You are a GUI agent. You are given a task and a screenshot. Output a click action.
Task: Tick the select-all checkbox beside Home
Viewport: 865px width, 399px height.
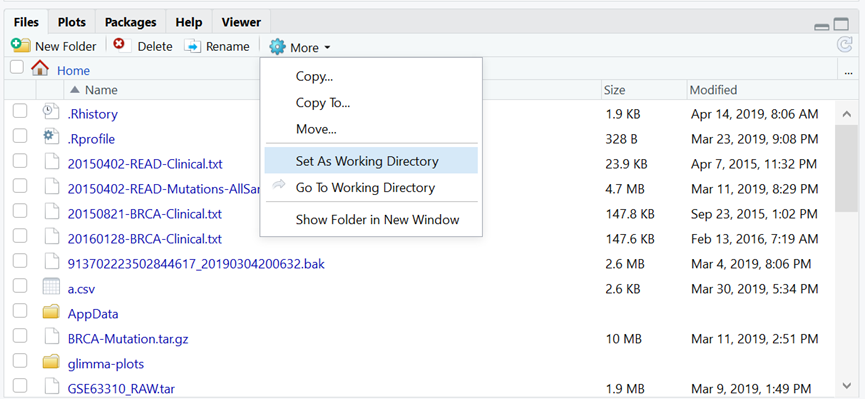[17, 67]
